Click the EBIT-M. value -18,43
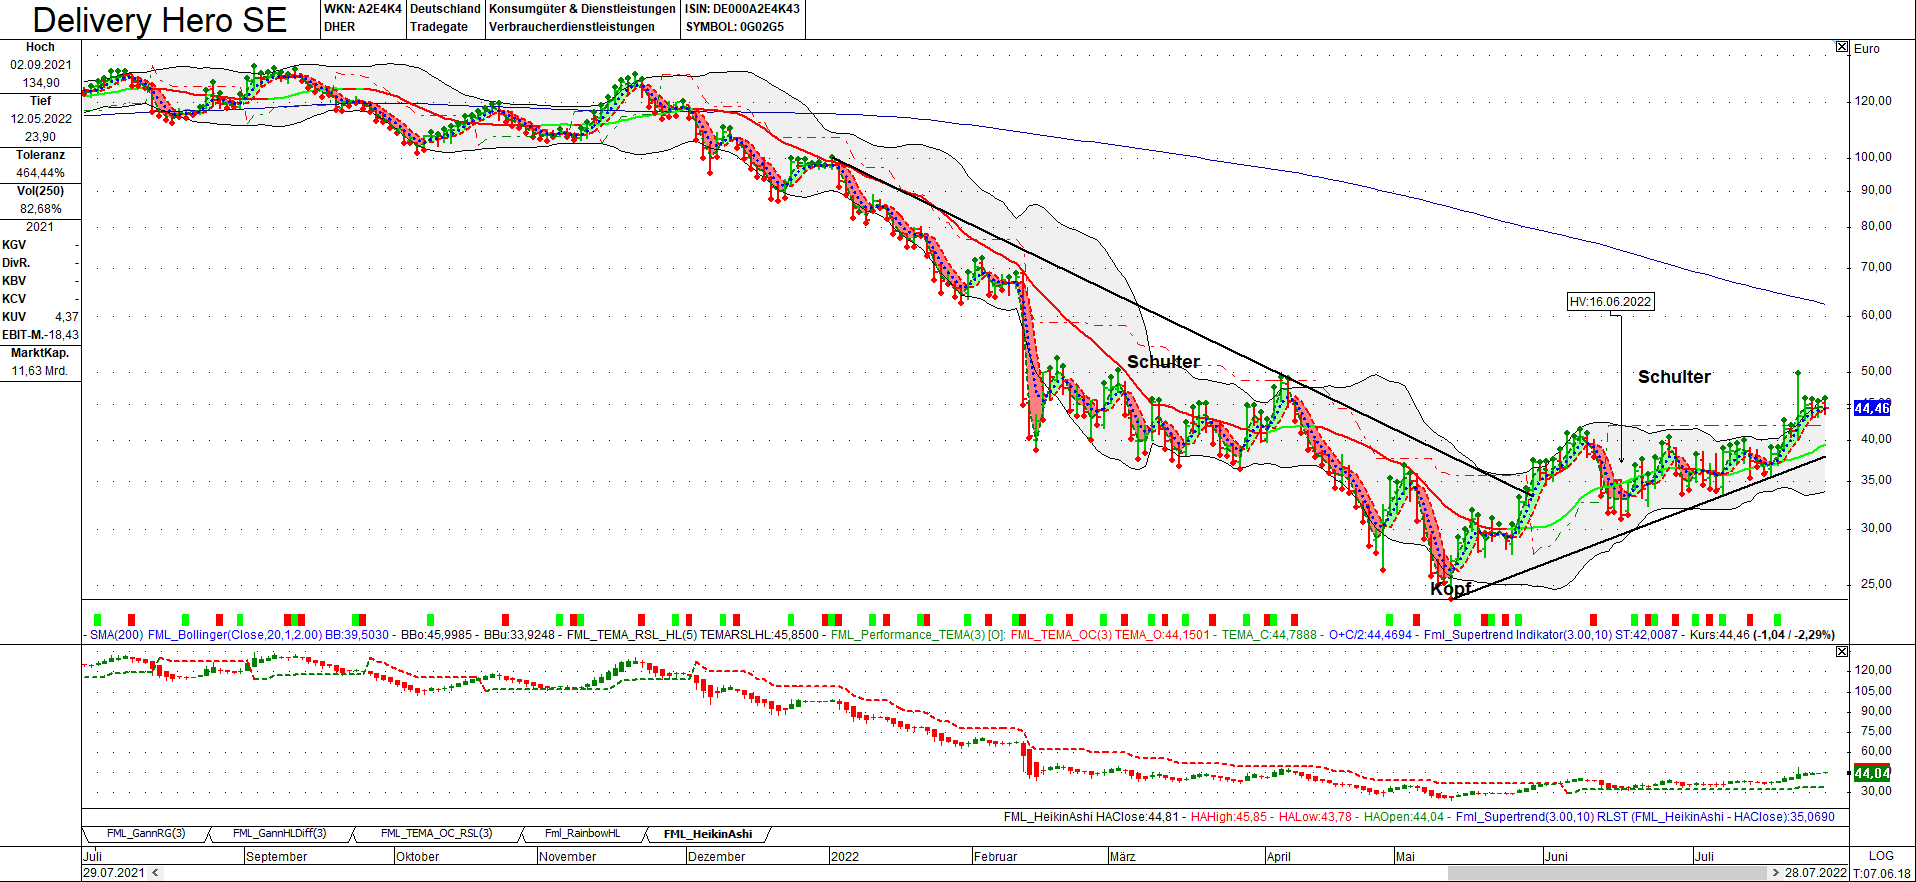This screenshot has width=1916, height=882. [x=62, y=335]
